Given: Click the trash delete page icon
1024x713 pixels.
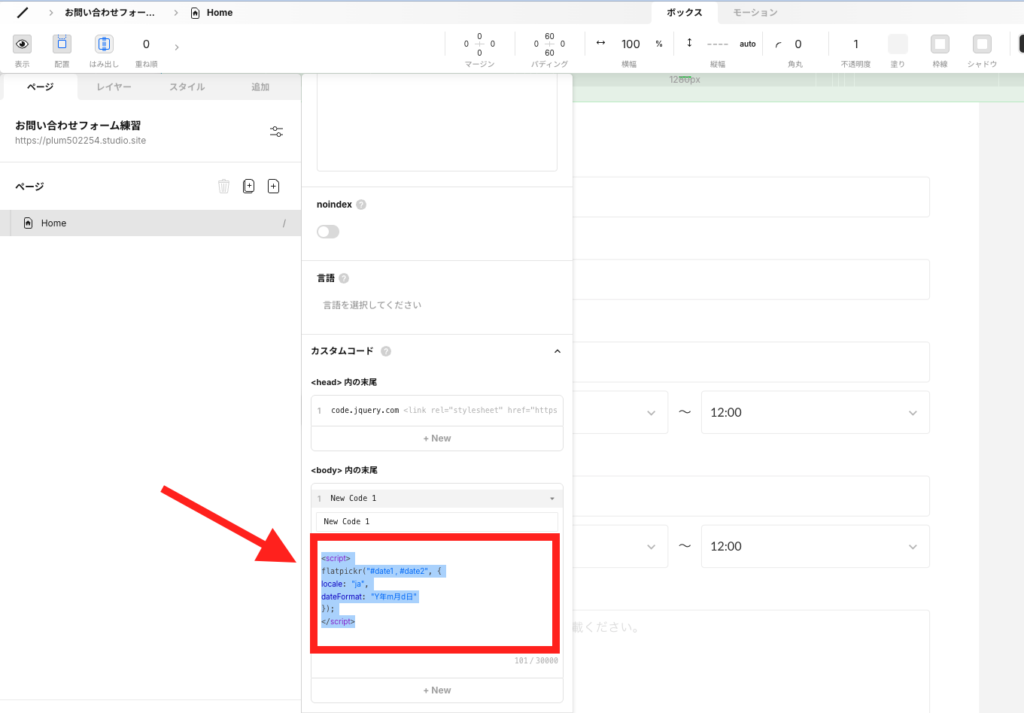Looking at the screenshot, I should 224,186.
